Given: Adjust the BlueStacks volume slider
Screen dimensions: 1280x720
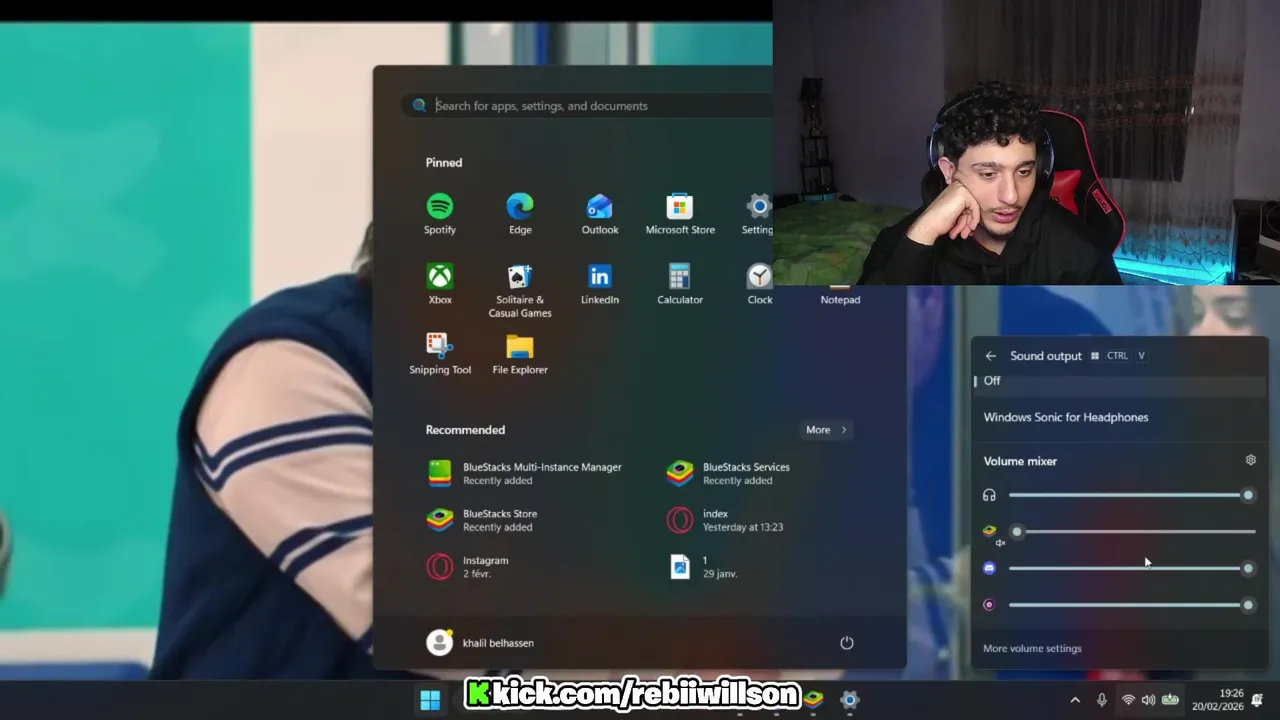Looking at the screenshot, I should [1132, 532].
